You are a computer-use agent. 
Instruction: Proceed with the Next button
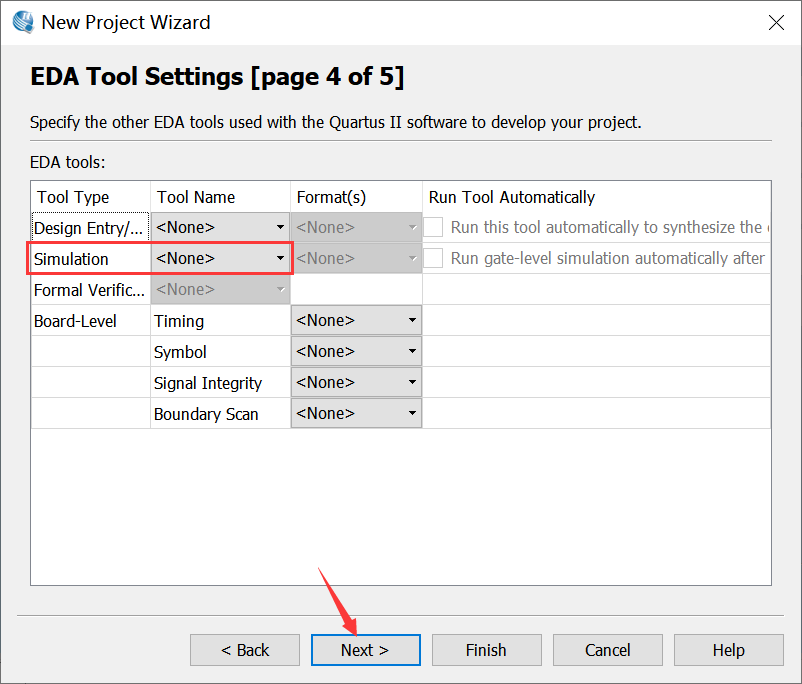tap(365, 650)
